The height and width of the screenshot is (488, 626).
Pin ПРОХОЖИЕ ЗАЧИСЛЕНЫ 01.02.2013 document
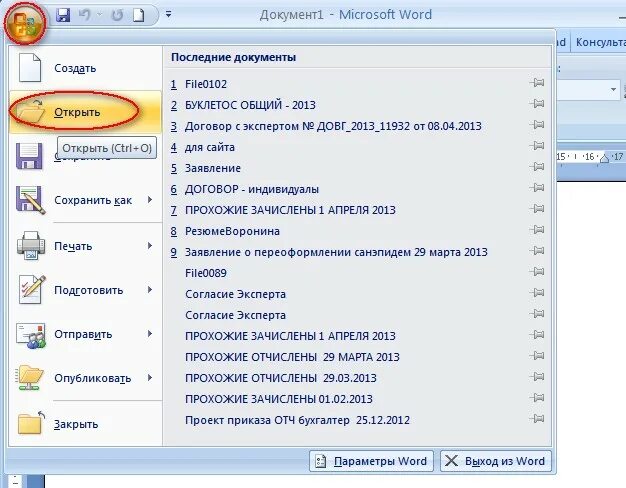click(537, 398)
